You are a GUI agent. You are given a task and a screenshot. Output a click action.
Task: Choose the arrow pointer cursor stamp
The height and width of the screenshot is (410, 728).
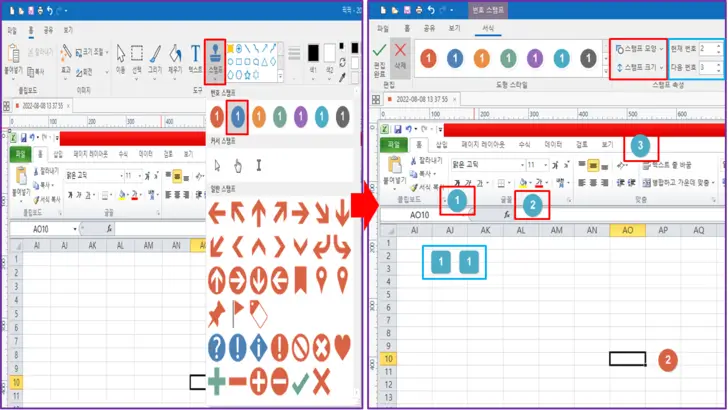(x=217, y=165)
